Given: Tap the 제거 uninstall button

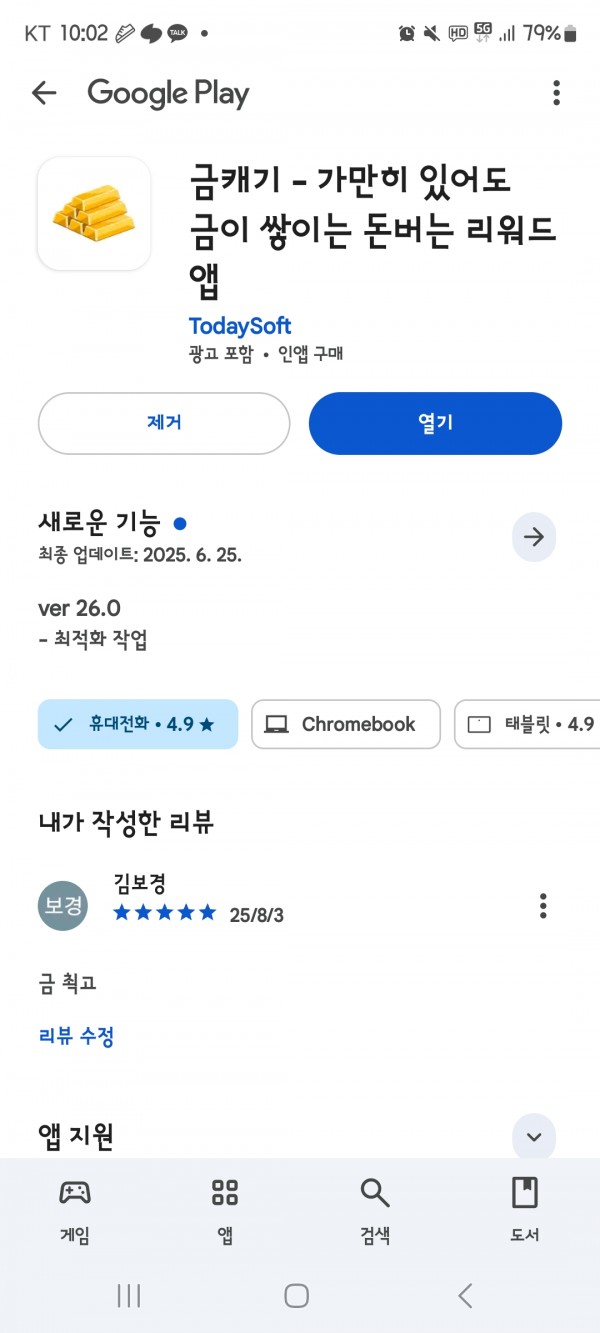Looking at the screenshot, I should click(164, 423).
